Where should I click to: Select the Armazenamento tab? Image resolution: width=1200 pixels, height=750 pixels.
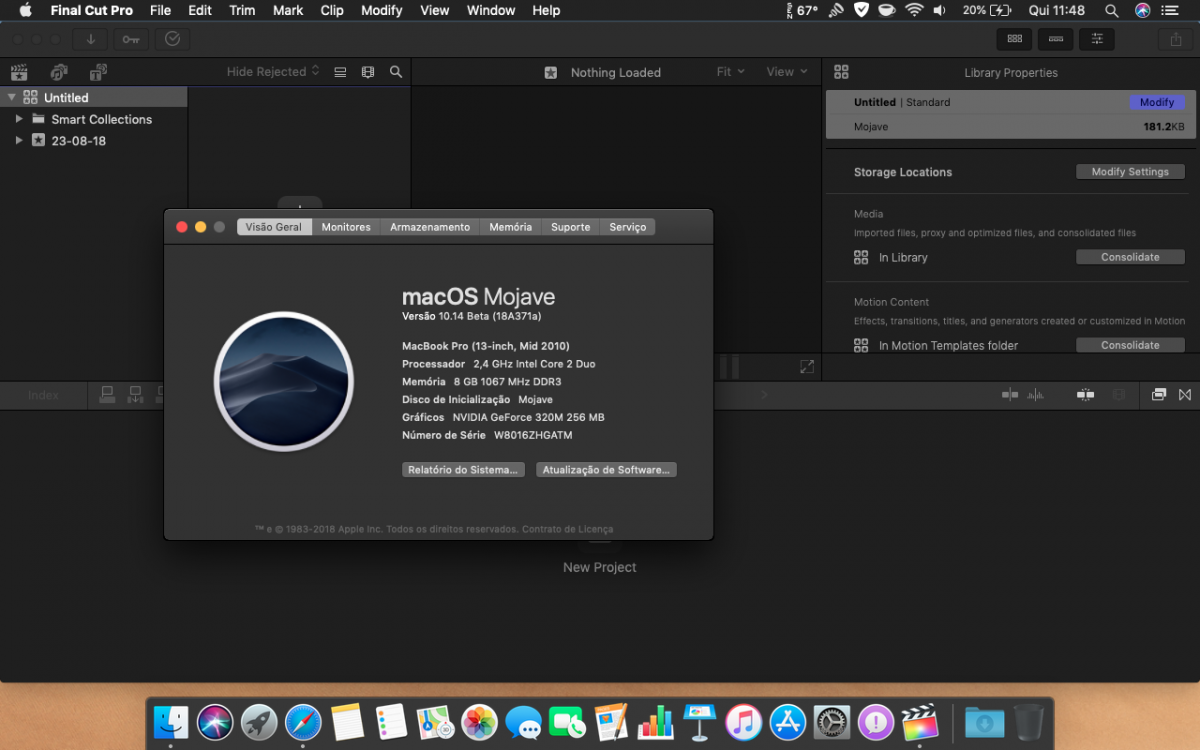point(430,227)
